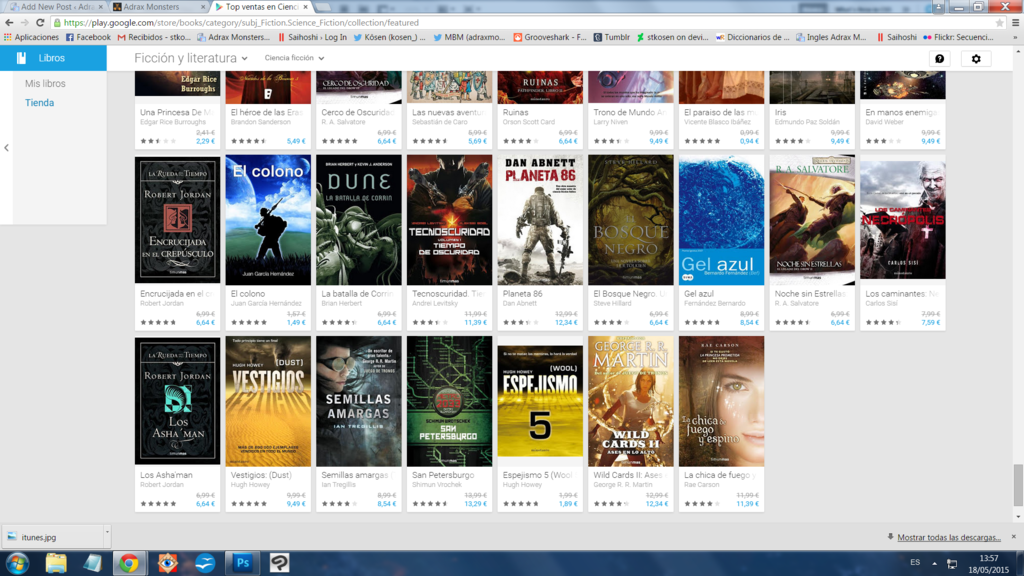Open the help question mark icon
The width and height of the screenshot is (1024, 576).
tap(939, 59)
